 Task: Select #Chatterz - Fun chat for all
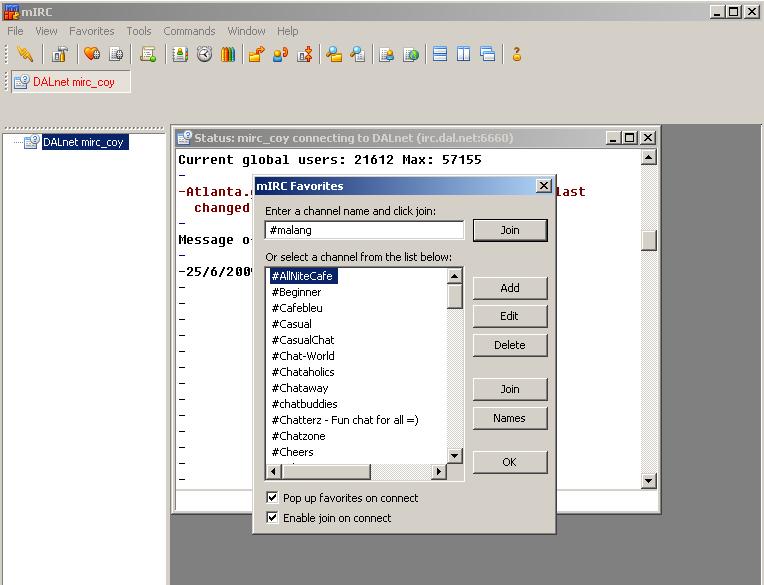point(345,420)
